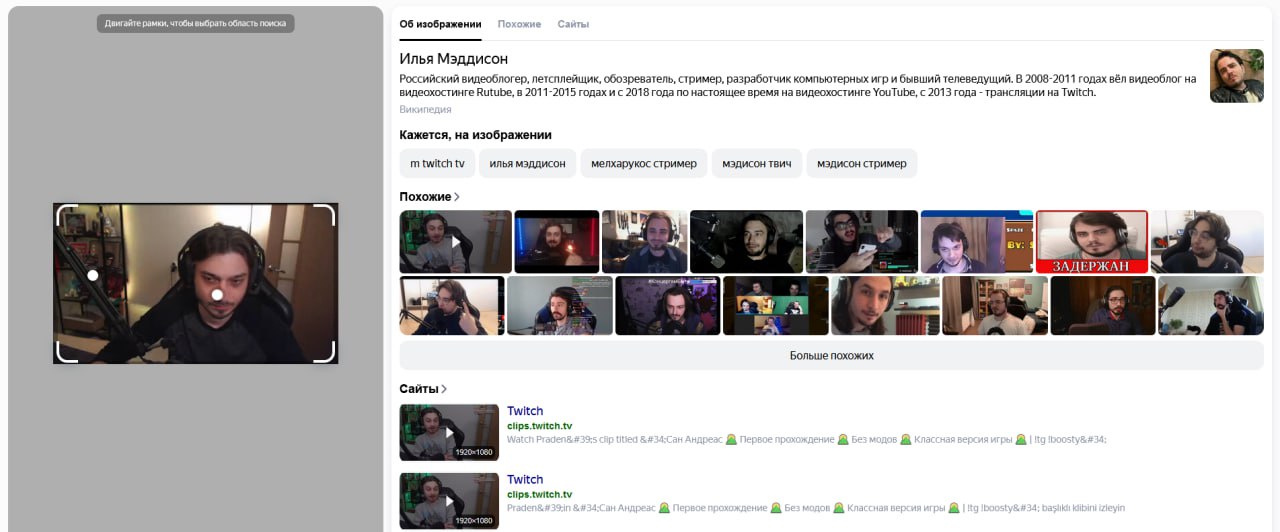Click the bottom-left crop frame corner handle
The width and height of the screenshot is (1280, 532).
point(66,351)
